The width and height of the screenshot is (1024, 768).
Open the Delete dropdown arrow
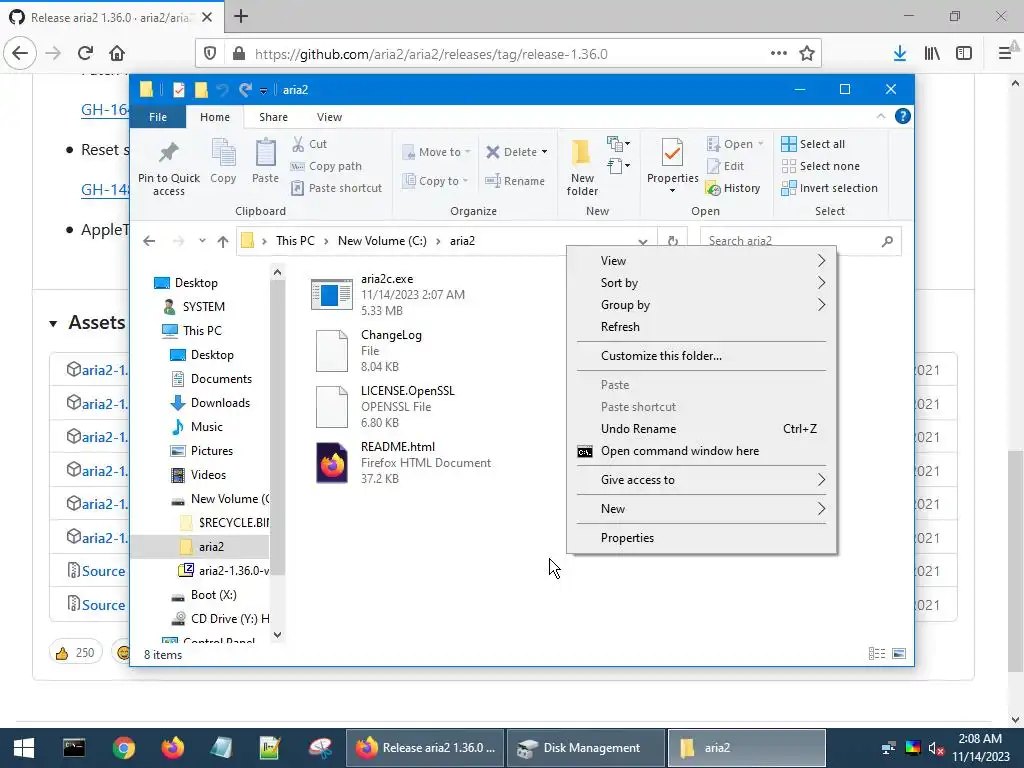click(544, 152)
